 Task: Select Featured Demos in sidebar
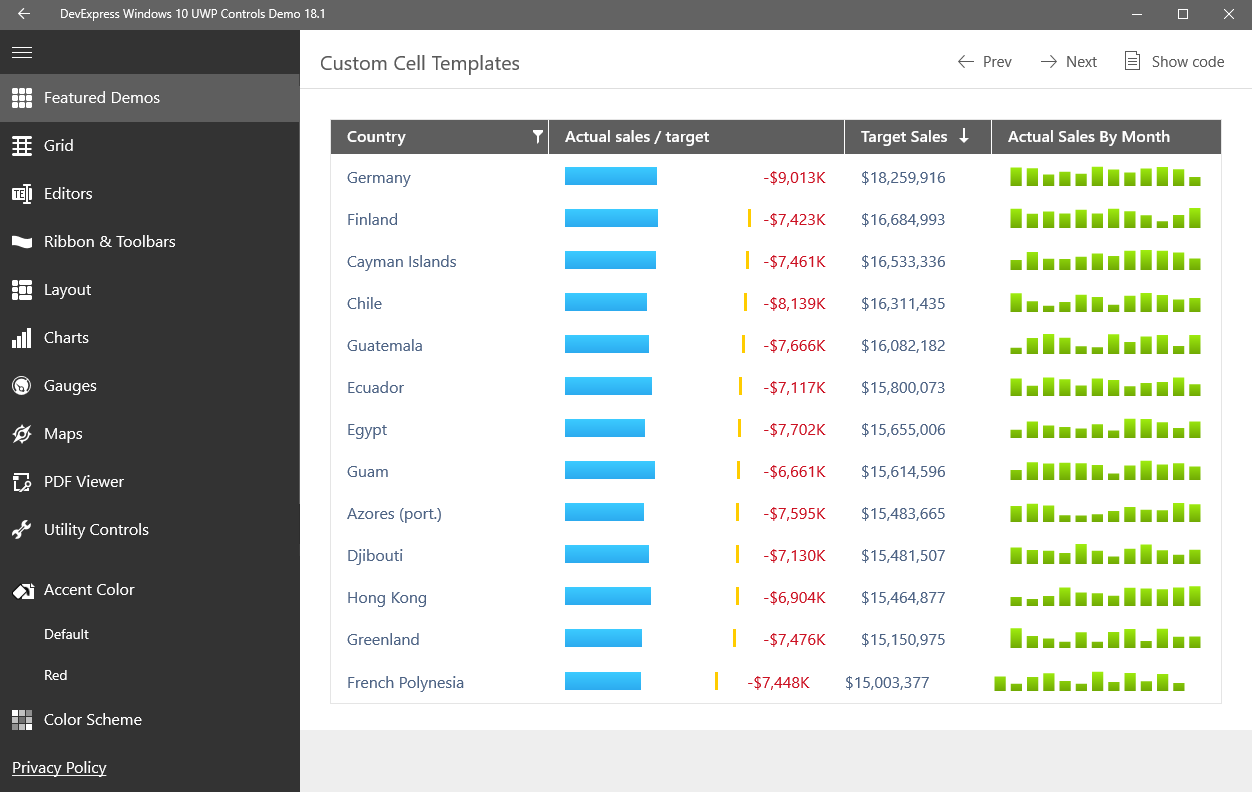(x=101, y=98)
